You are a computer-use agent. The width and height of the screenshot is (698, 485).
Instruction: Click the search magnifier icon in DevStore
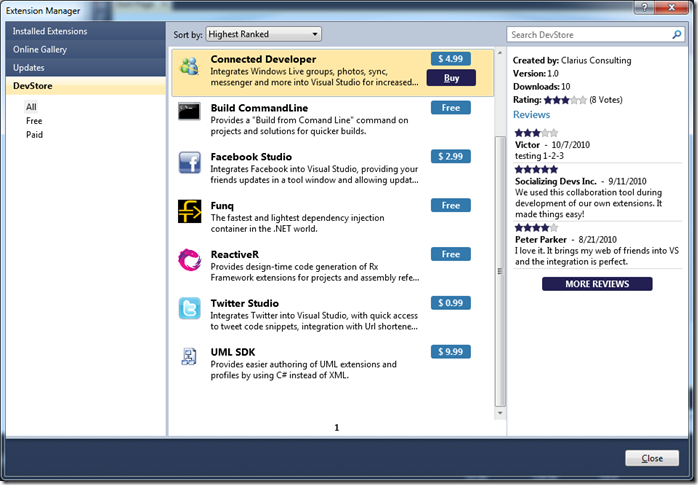click(x=677, y=34)
